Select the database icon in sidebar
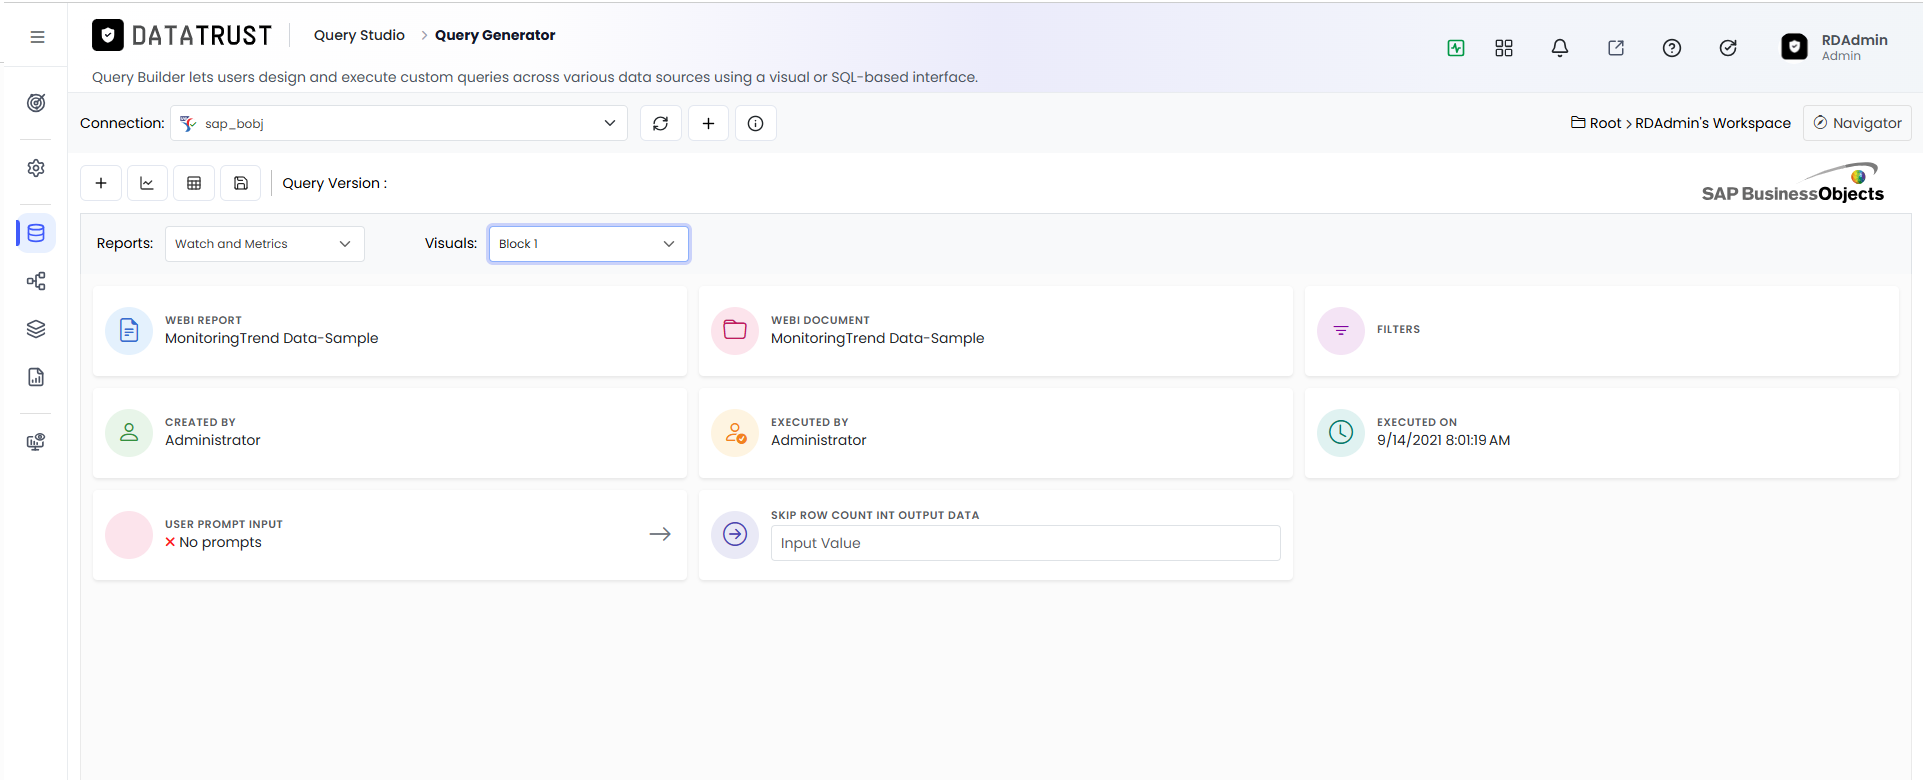1923x780 pixels. coord(36,233)
